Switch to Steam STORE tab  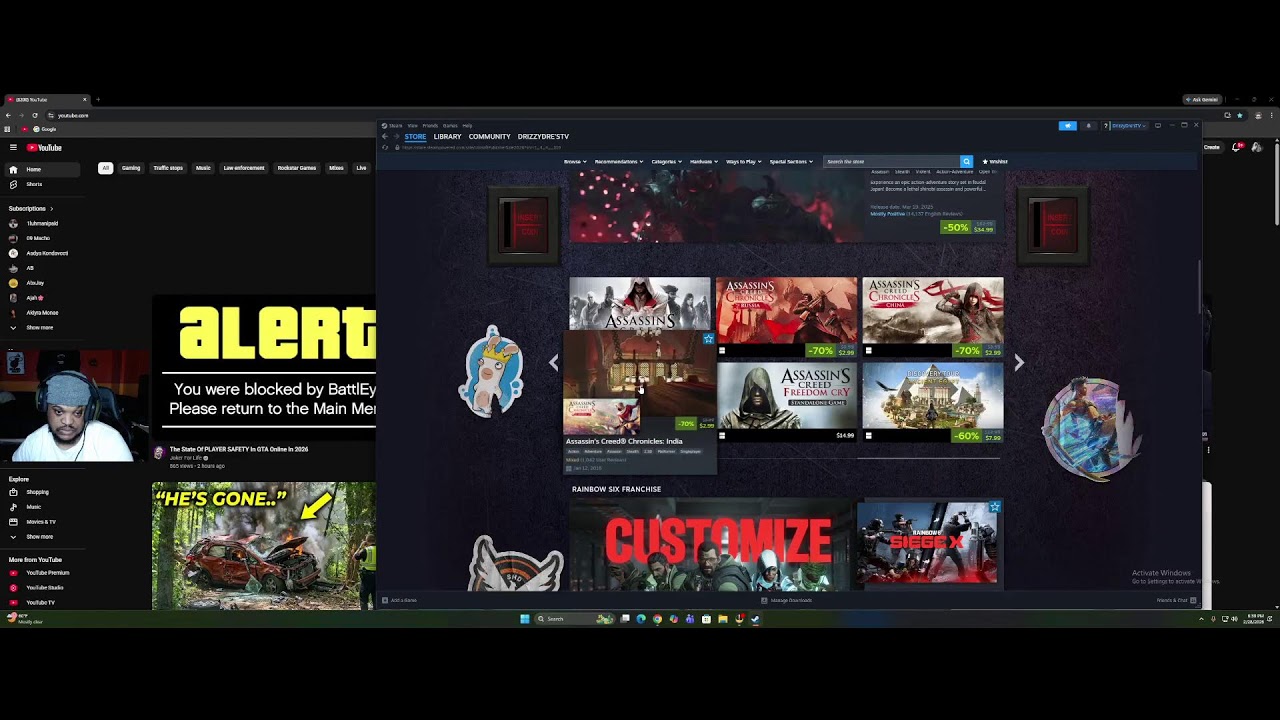pyautogui.click(x=415, y=137)
